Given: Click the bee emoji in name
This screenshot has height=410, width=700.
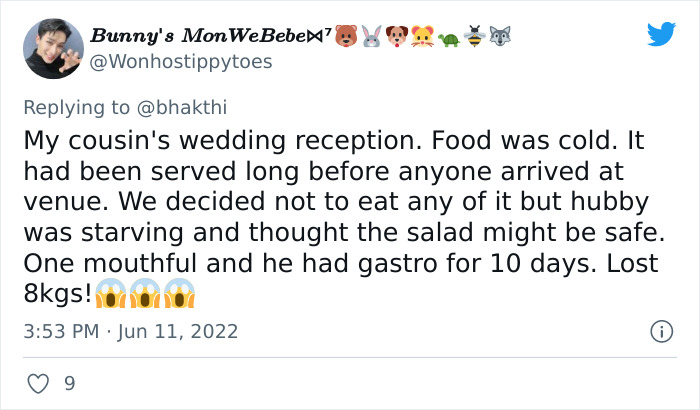Looking at the screenshot, I should [x=474, y=36].
